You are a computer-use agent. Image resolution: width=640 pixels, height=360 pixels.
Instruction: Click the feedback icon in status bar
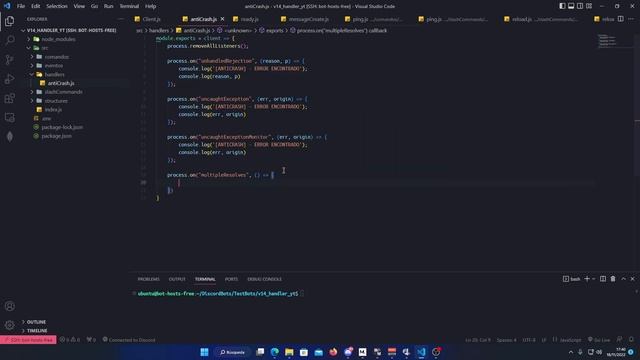tap(619, 340)
